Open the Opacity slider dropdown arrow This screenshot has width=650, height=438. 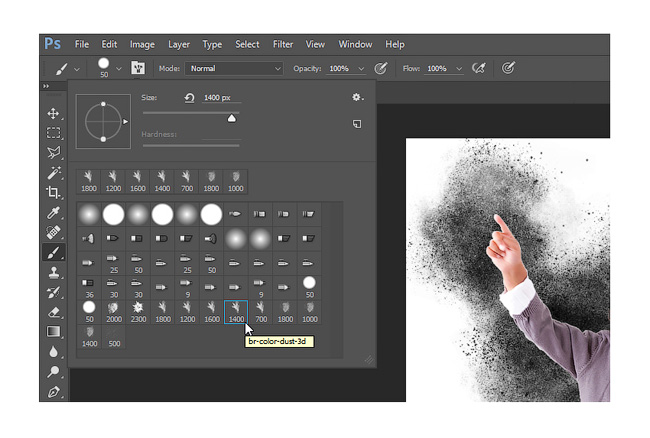(361, 69)
